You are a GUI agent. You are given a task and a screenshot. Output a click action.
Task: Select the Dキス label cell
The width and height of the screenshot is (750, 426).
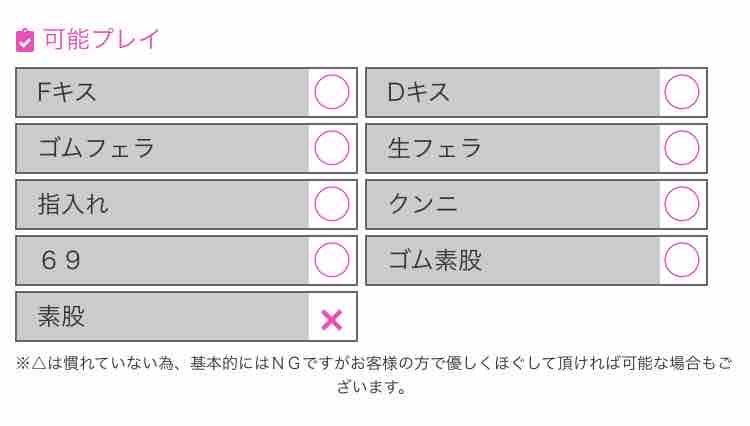pyautogui.click(x=513, y=92)
